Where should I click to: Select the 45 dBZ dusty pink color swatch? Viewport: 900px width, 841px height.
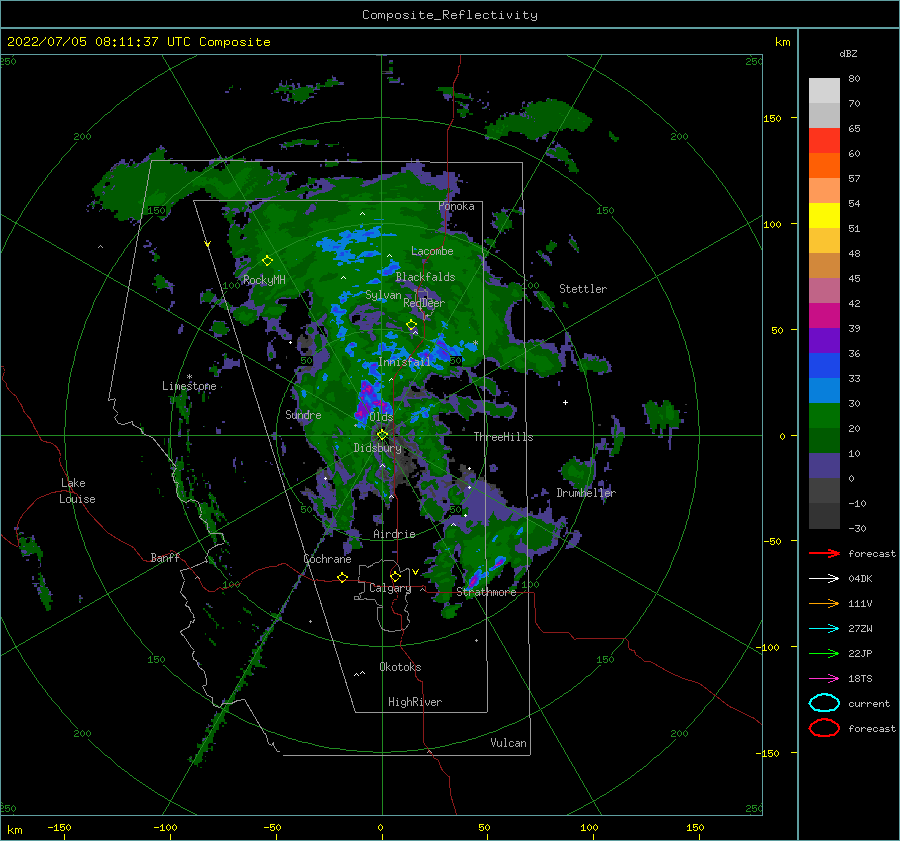point(824,290)
